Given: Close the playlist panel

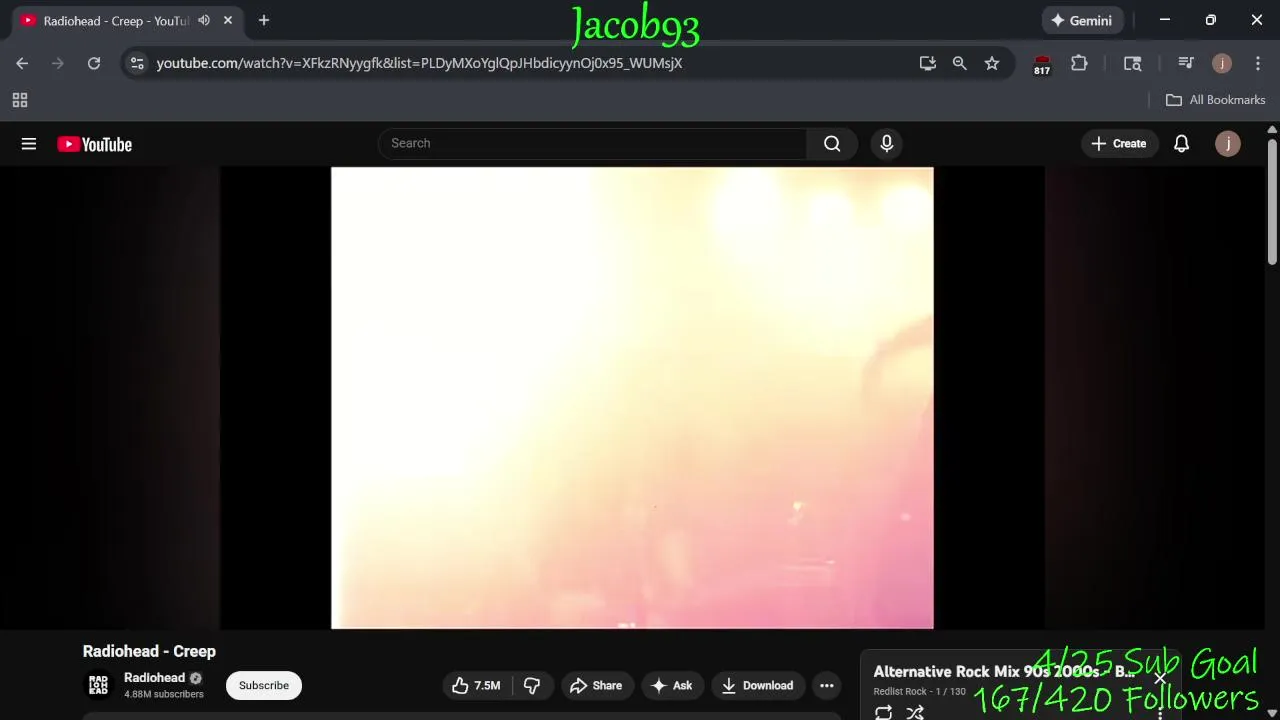Looking at the screenshot, I should pos(1160,679).
